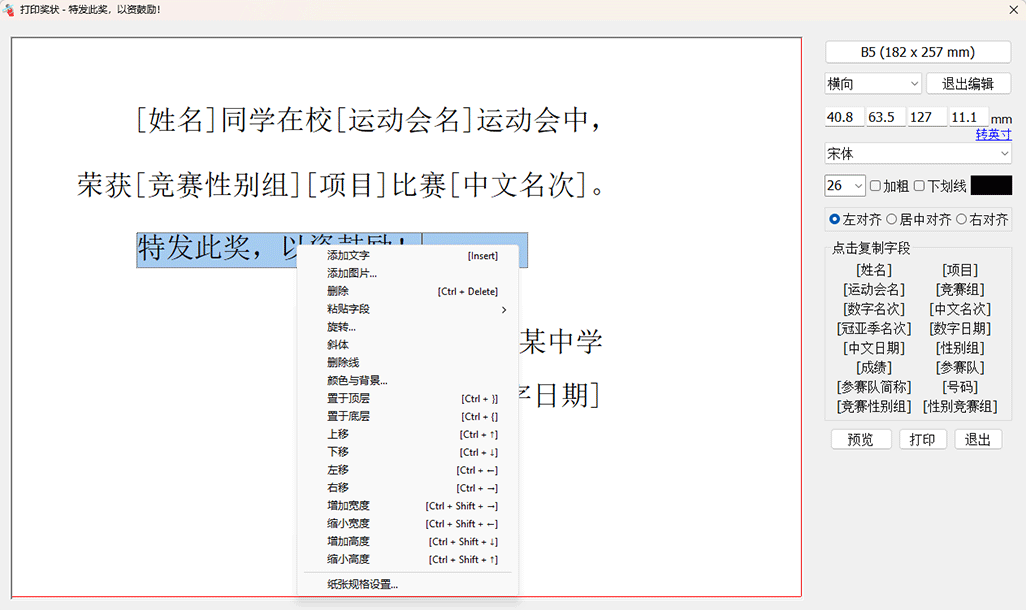The image size is (1026, 610).
Task: Click the 预览 preview button
Action: [860, 440]
